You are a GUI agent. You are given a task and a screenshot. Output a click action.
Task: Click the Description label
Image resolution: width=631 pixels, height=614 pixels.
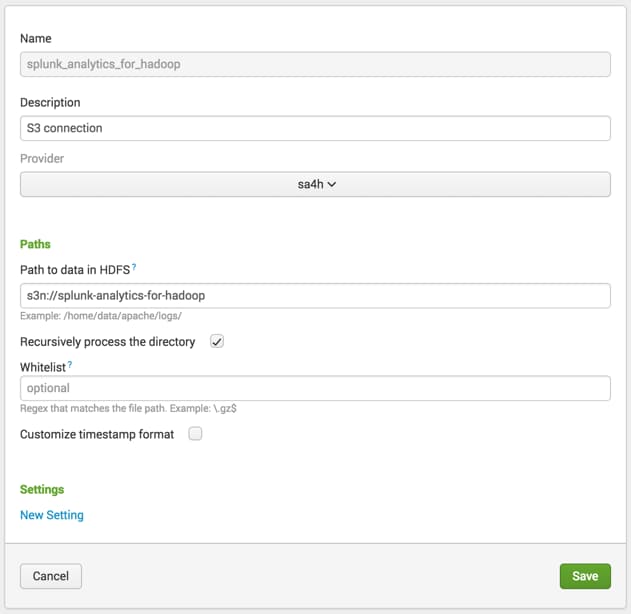(50, 102)
